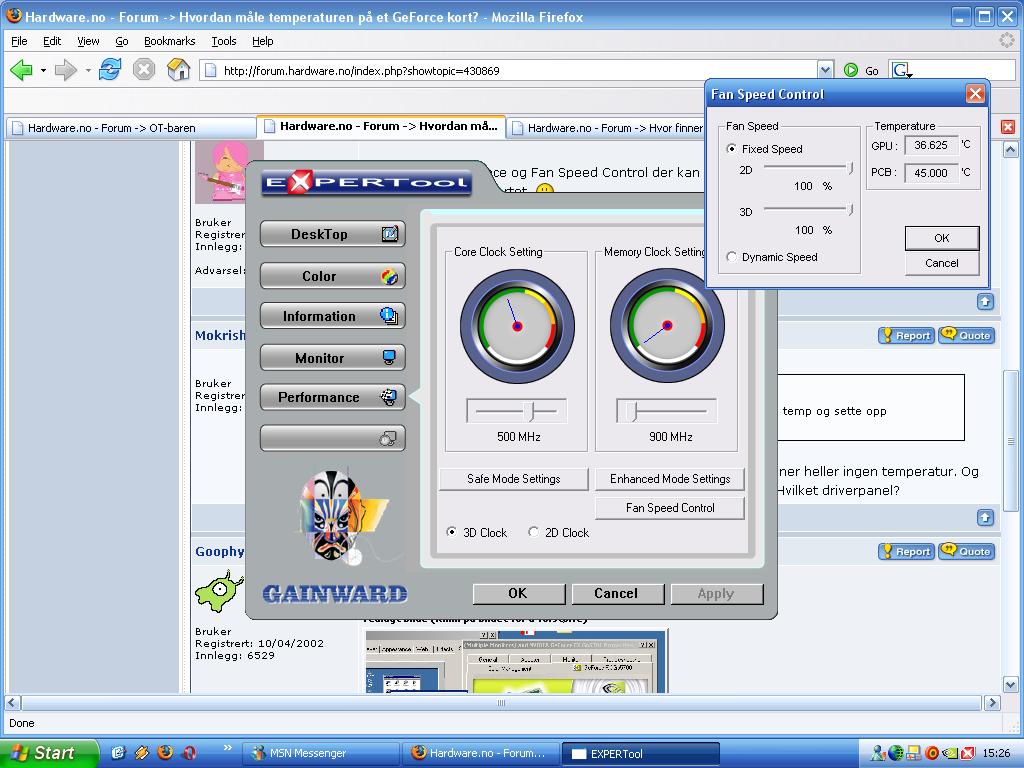
Task: Click the Stop loading icon
Action: click(144, 69)
